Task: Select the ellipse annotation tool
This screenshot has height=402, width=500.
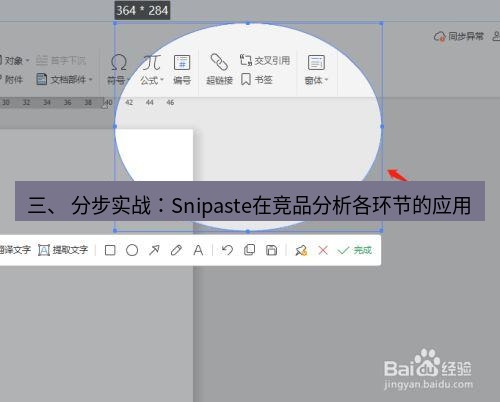Action: click(x=132, y=250)
